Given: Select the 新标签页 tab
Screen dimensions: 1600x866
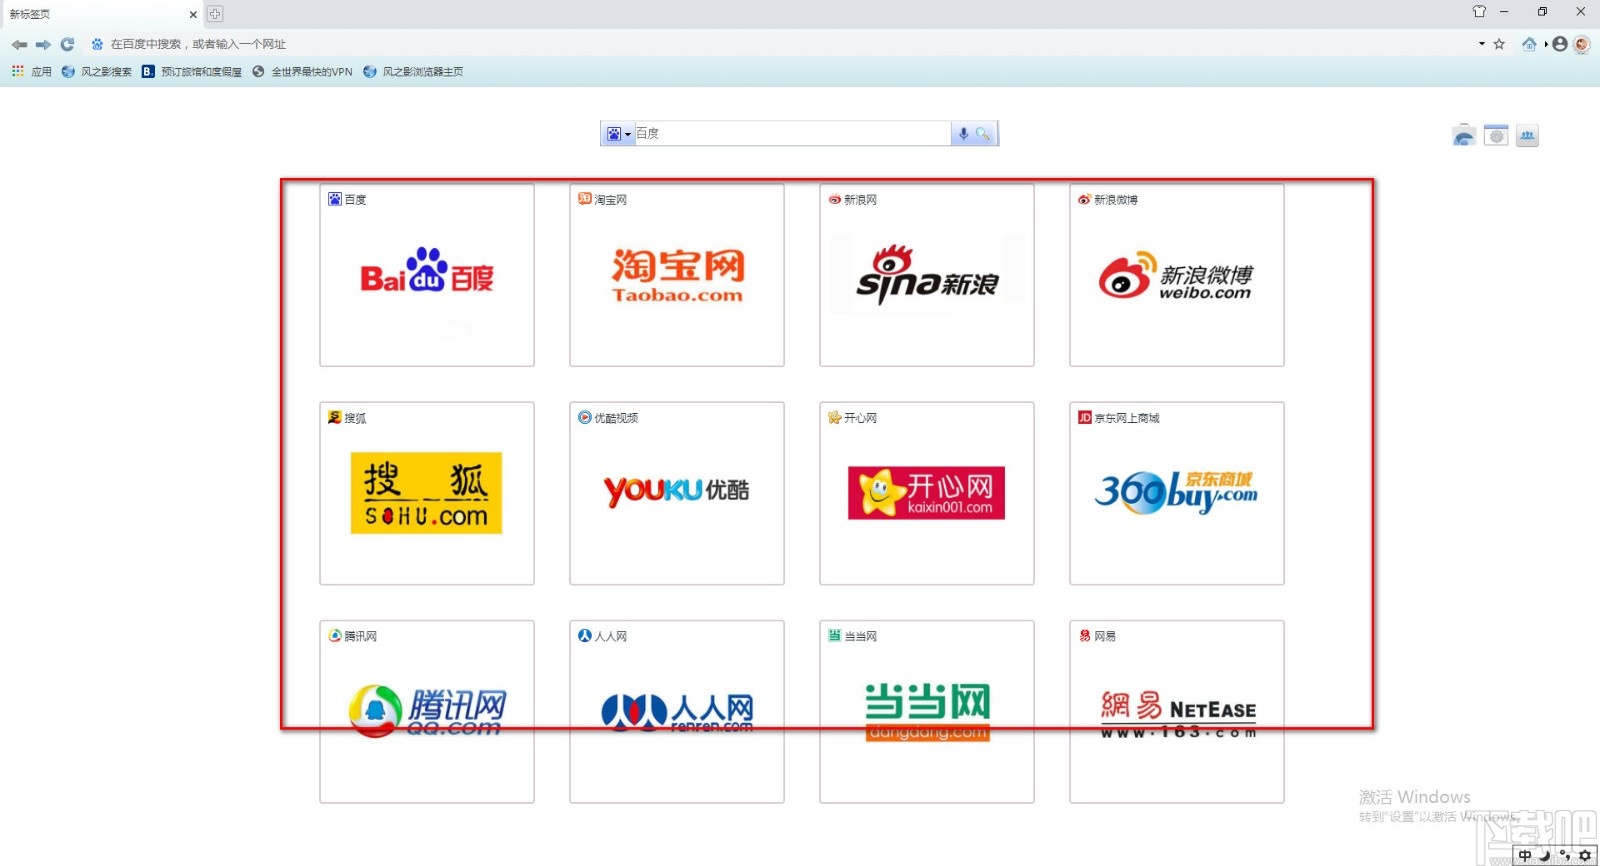Looking at the screenshot, I should click(100, 14).
